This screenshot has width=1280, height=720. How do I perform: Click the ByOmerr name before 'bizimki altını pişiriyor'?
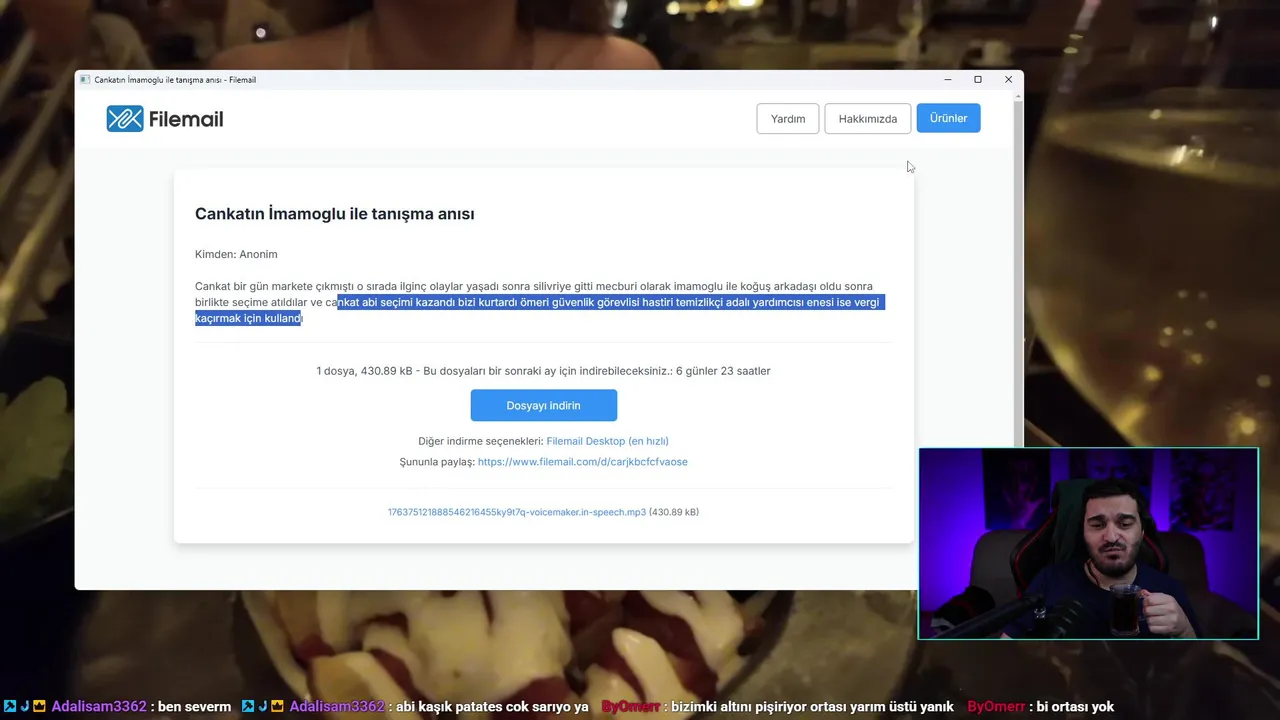[631, 706]
